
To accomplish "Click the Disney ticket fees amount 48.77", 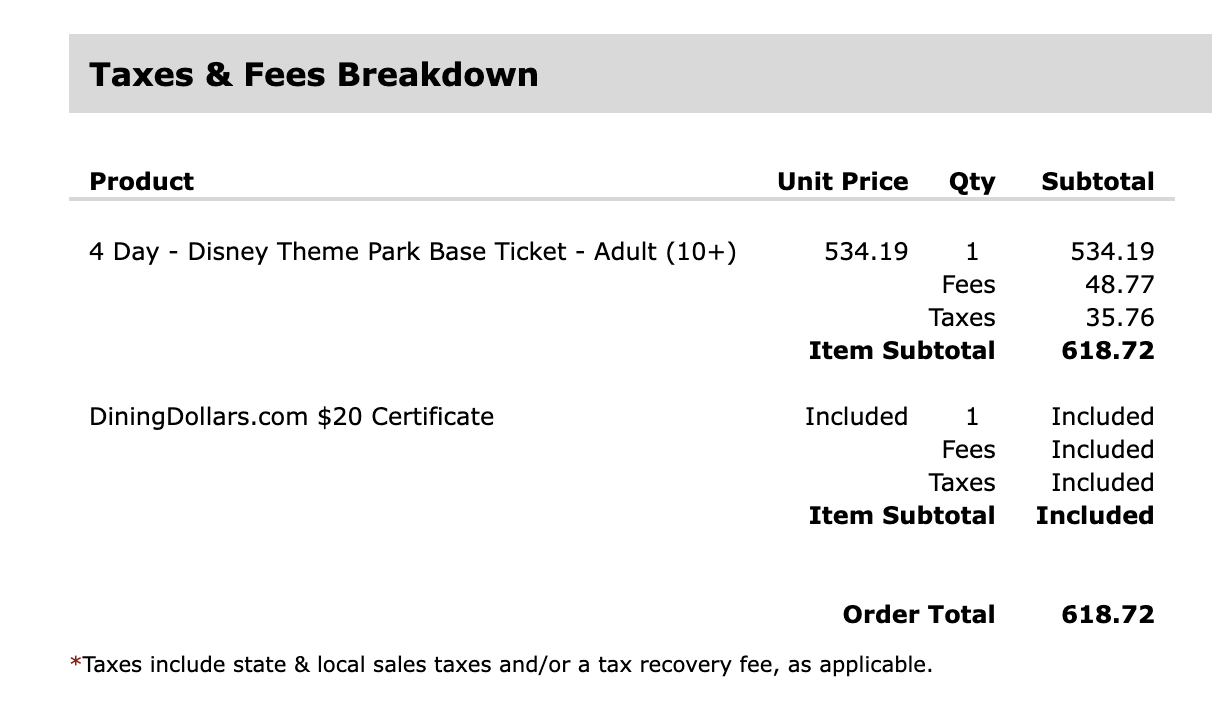I will [x=1119, y=285].
